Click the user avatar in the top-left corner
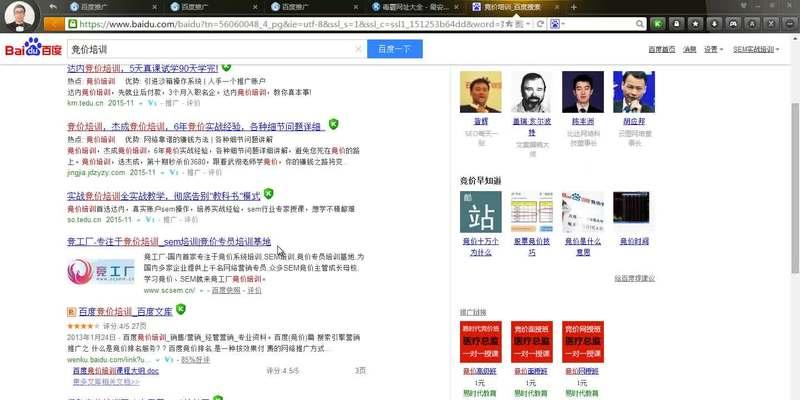 [x=20, y=16]
